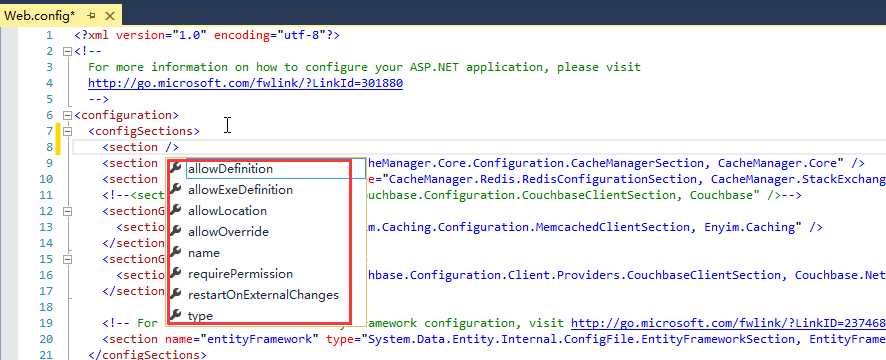Collapse the sectionGroup at line 12
The height and width of the screenshot is (360, 886).
click(x=67, y=211)
